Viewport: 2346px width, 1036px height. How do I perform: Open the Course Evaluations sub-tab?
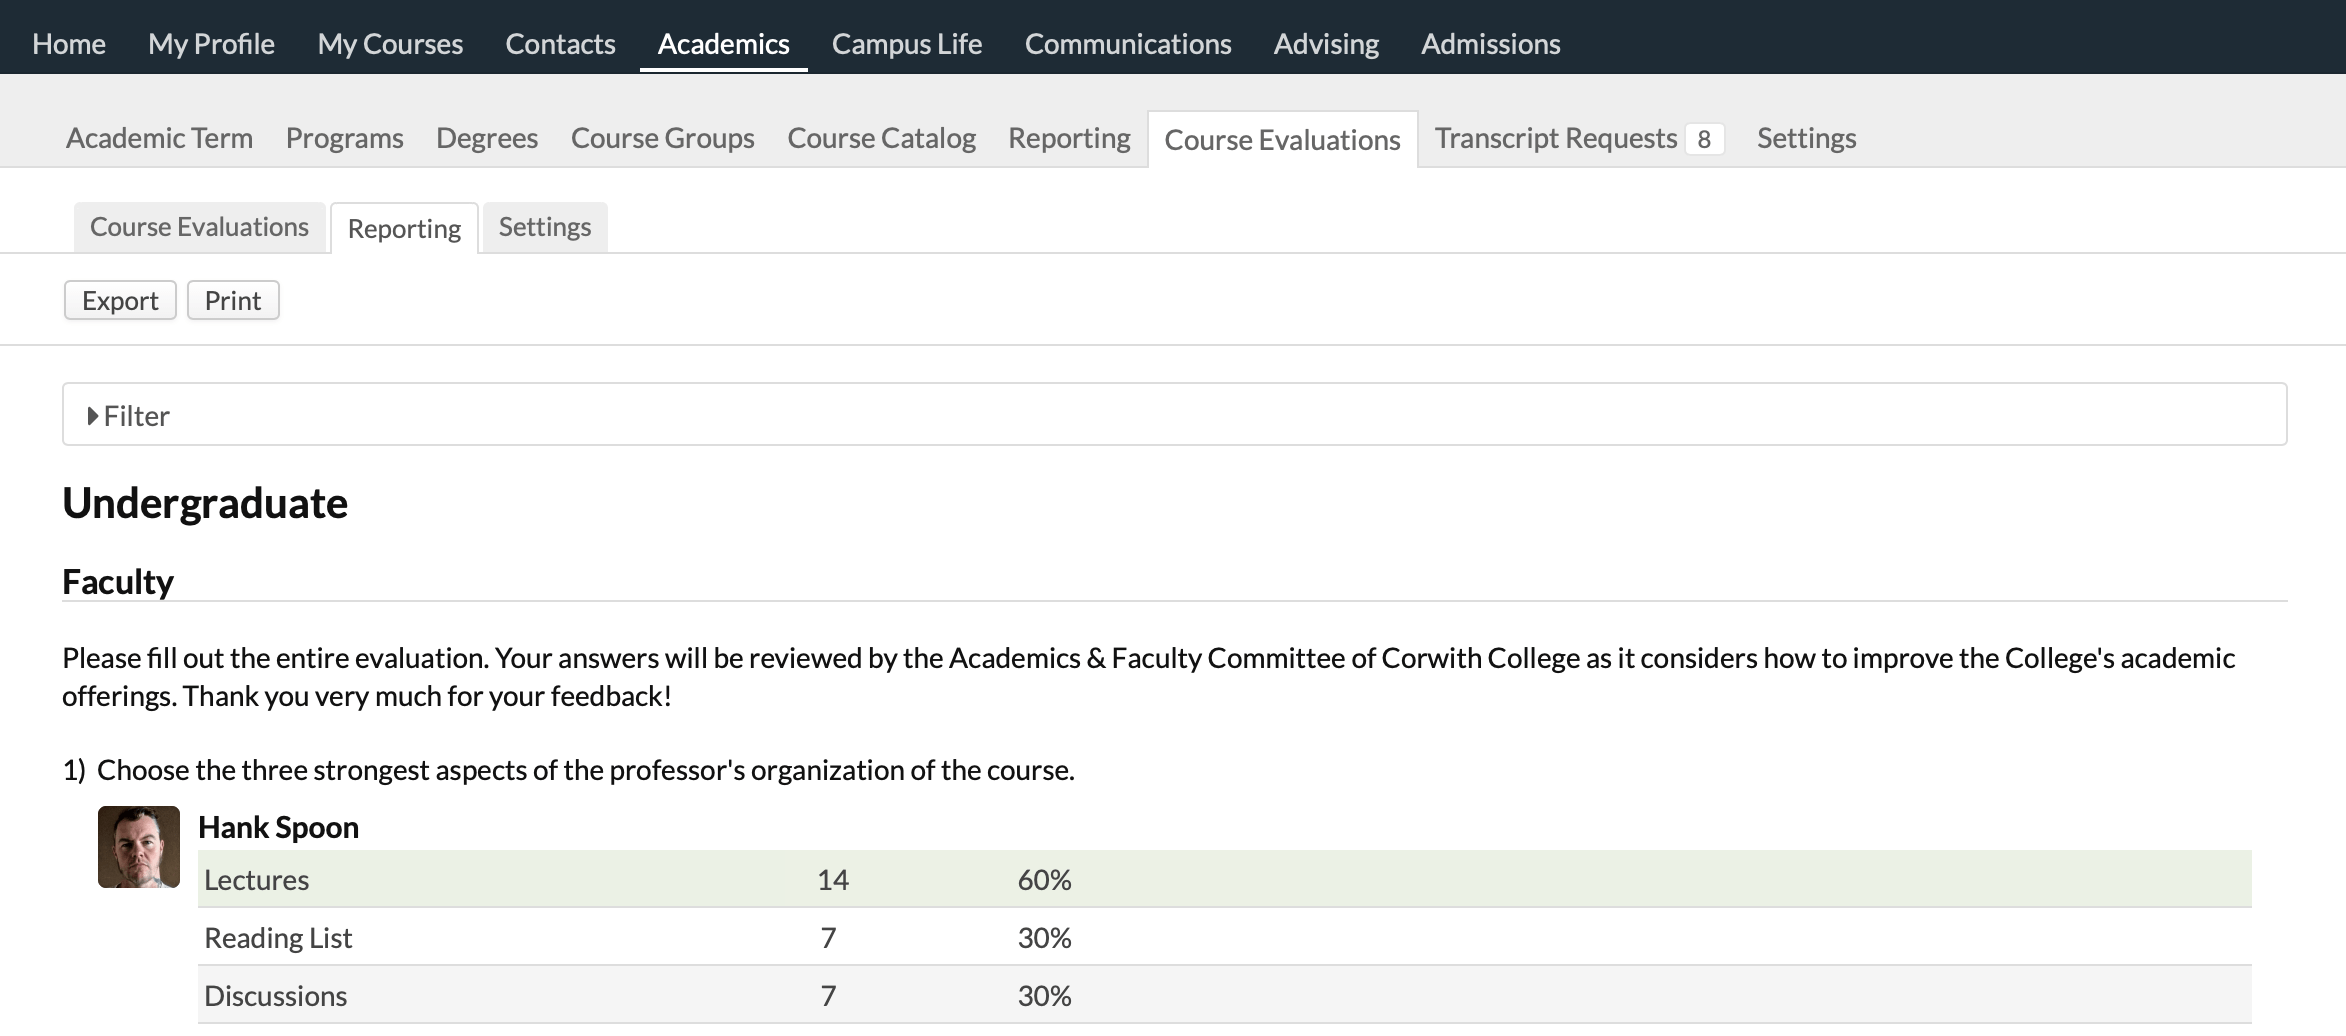(x=199, y=228)
